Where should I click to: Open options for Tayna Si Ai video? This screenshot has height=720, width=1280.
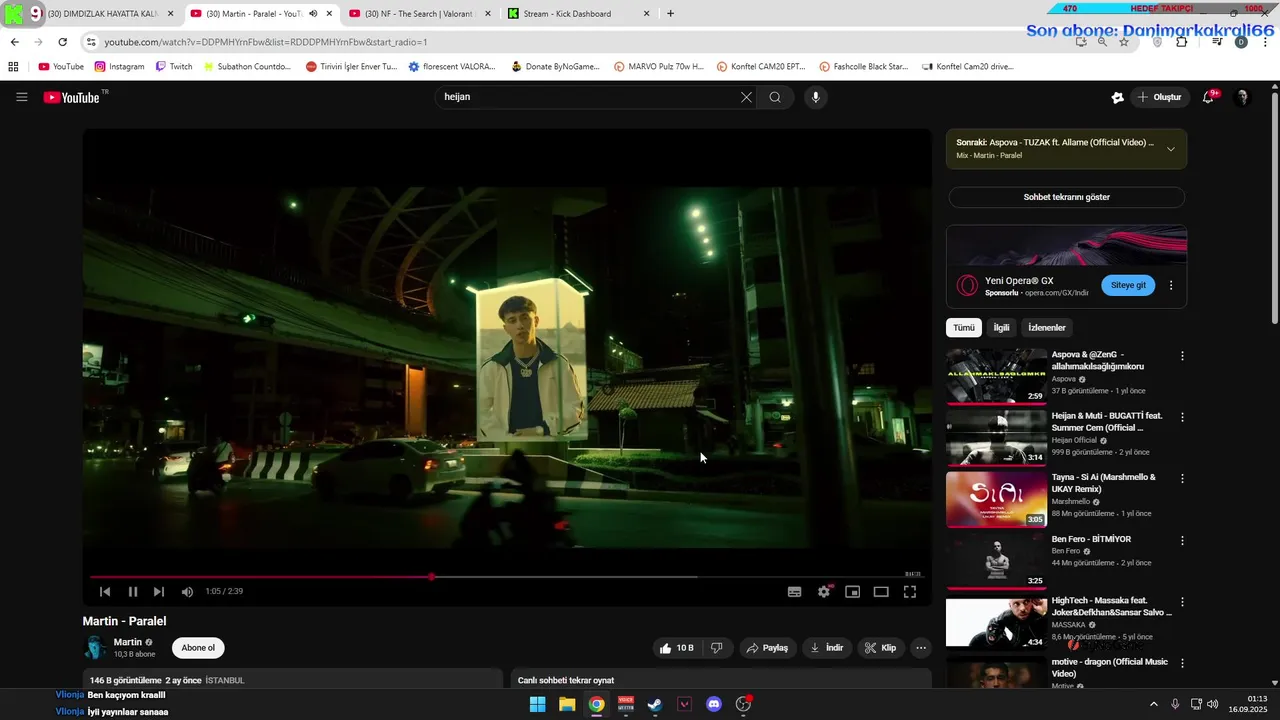[1182, 479]
